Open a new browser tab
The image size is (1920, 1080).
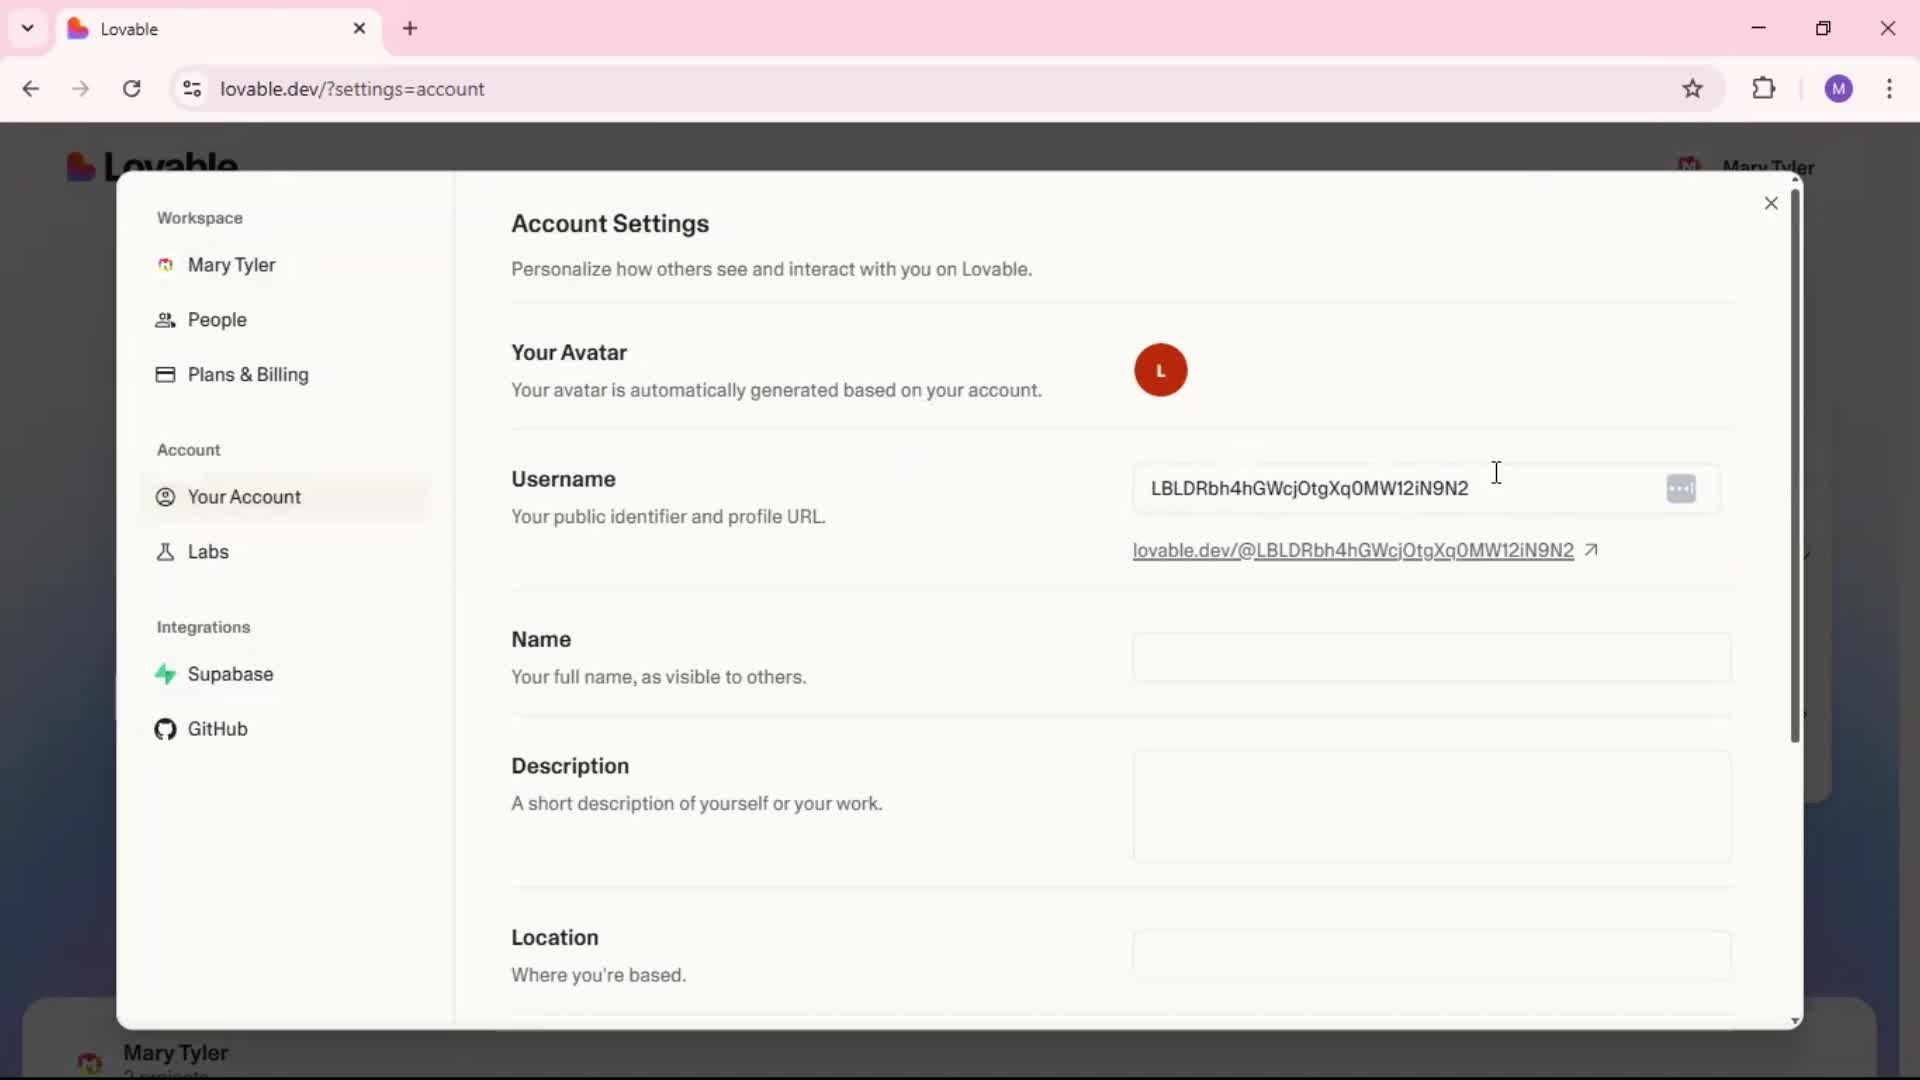point(410,29)
